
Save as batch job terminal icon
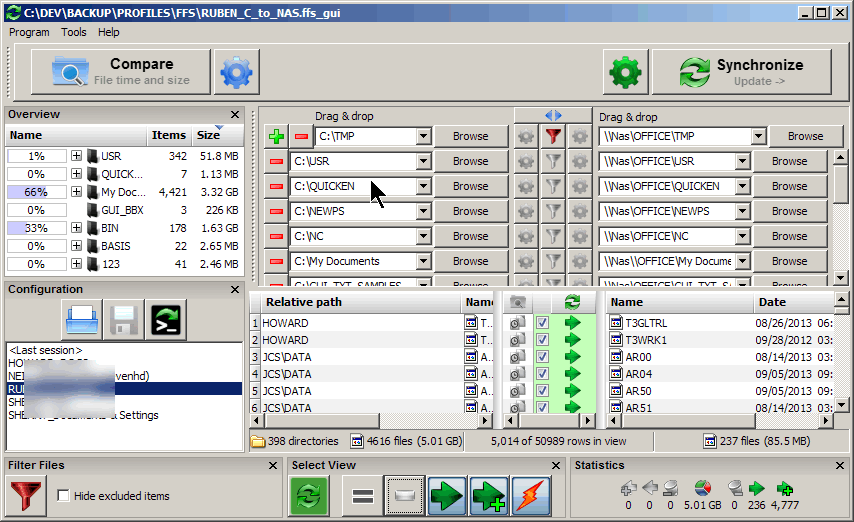166,319
